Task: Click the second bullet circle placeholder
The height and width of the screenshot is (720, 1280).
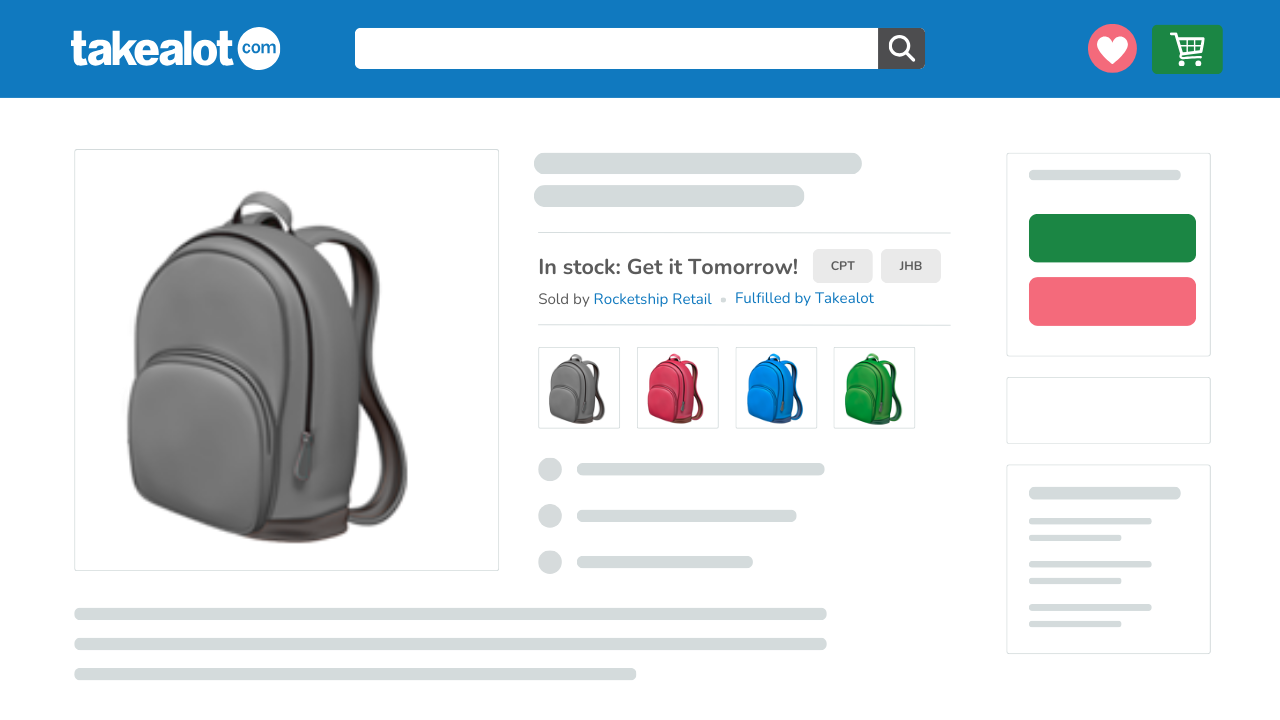Action: 550,516
